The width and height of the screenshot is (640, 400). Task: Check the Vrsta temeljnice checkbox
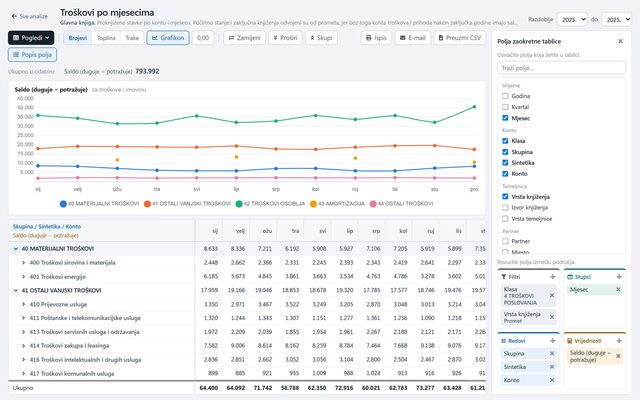(505, 218)
